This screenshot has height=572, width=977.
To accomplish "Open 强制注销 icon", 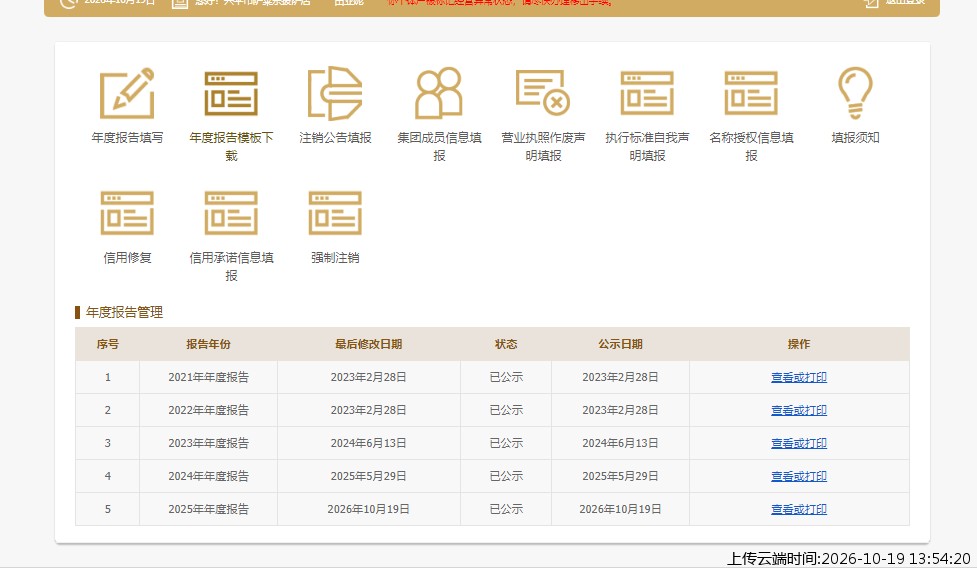I will [335, 213].
